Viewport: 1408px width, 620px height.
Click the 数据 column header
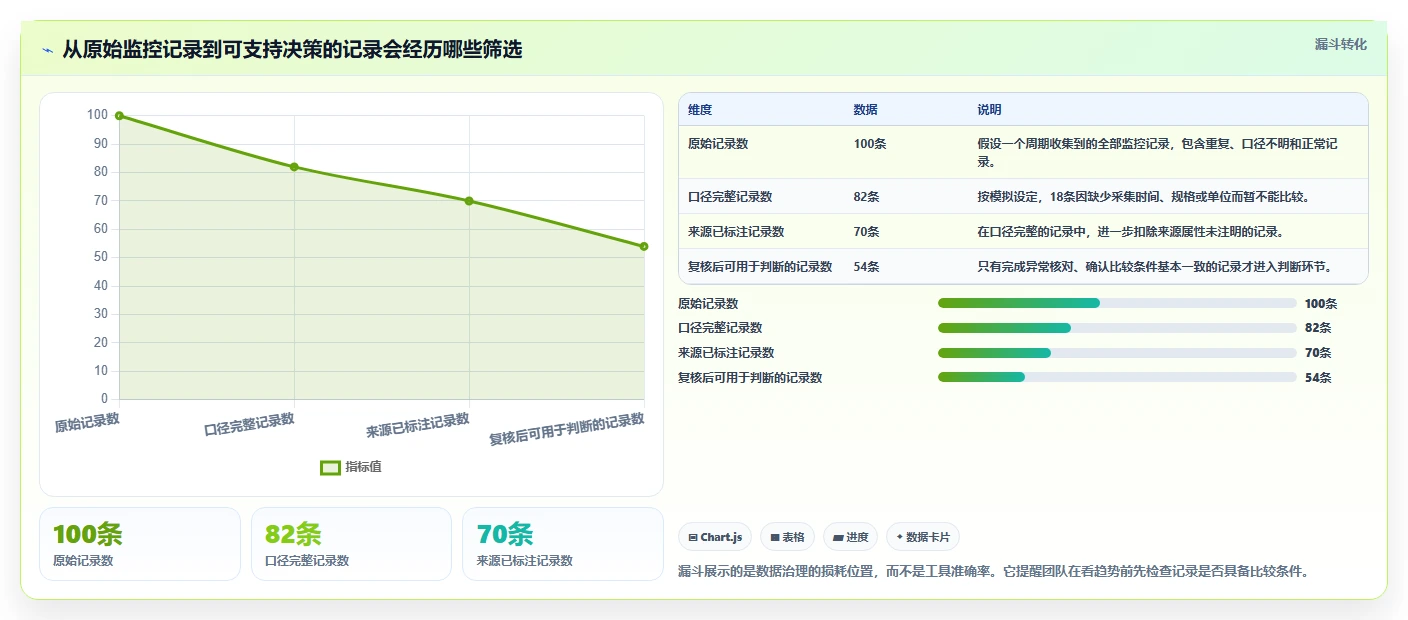click(866, 110)
